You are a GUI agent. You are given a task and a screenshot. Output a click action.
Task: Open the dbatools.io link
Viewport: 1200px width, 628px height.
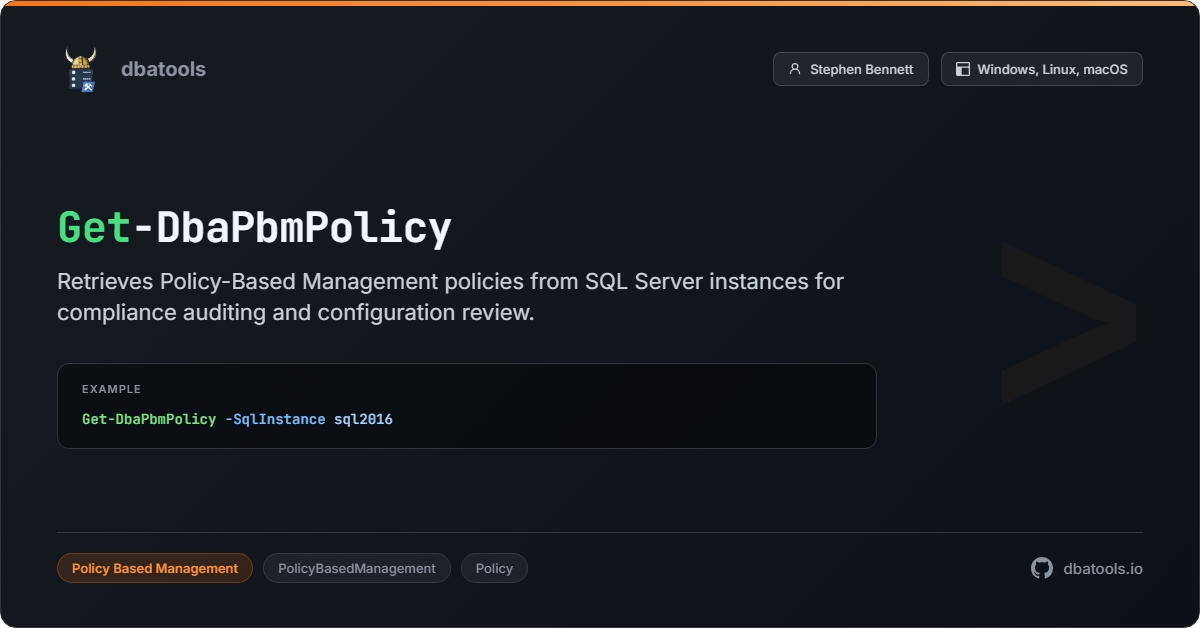pyautogui.click(x=1103, y=568)
